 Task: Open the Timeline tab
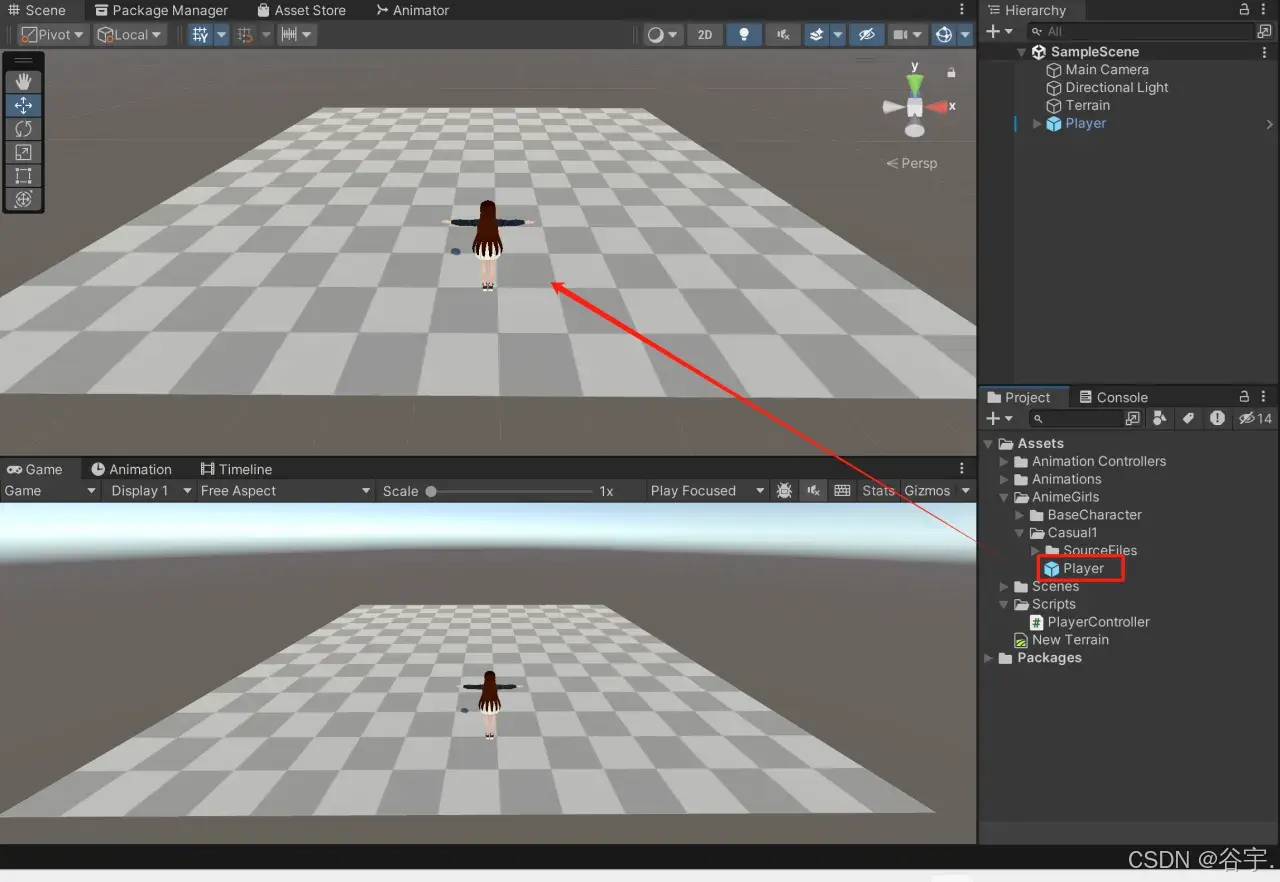tap(236, 469)
